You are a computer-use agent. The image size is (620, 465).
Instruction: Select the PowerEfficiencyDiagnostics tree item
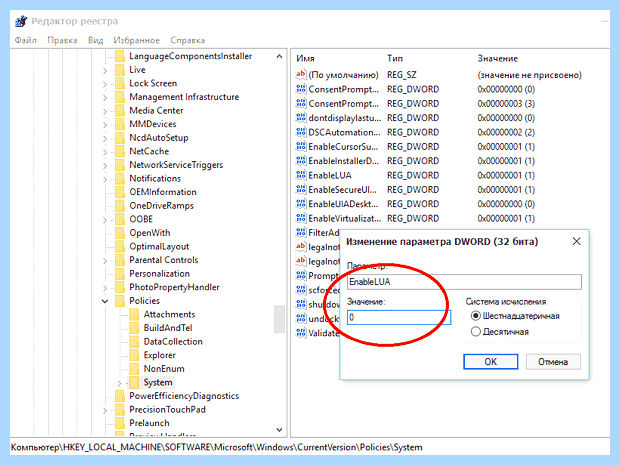(184, 396)
